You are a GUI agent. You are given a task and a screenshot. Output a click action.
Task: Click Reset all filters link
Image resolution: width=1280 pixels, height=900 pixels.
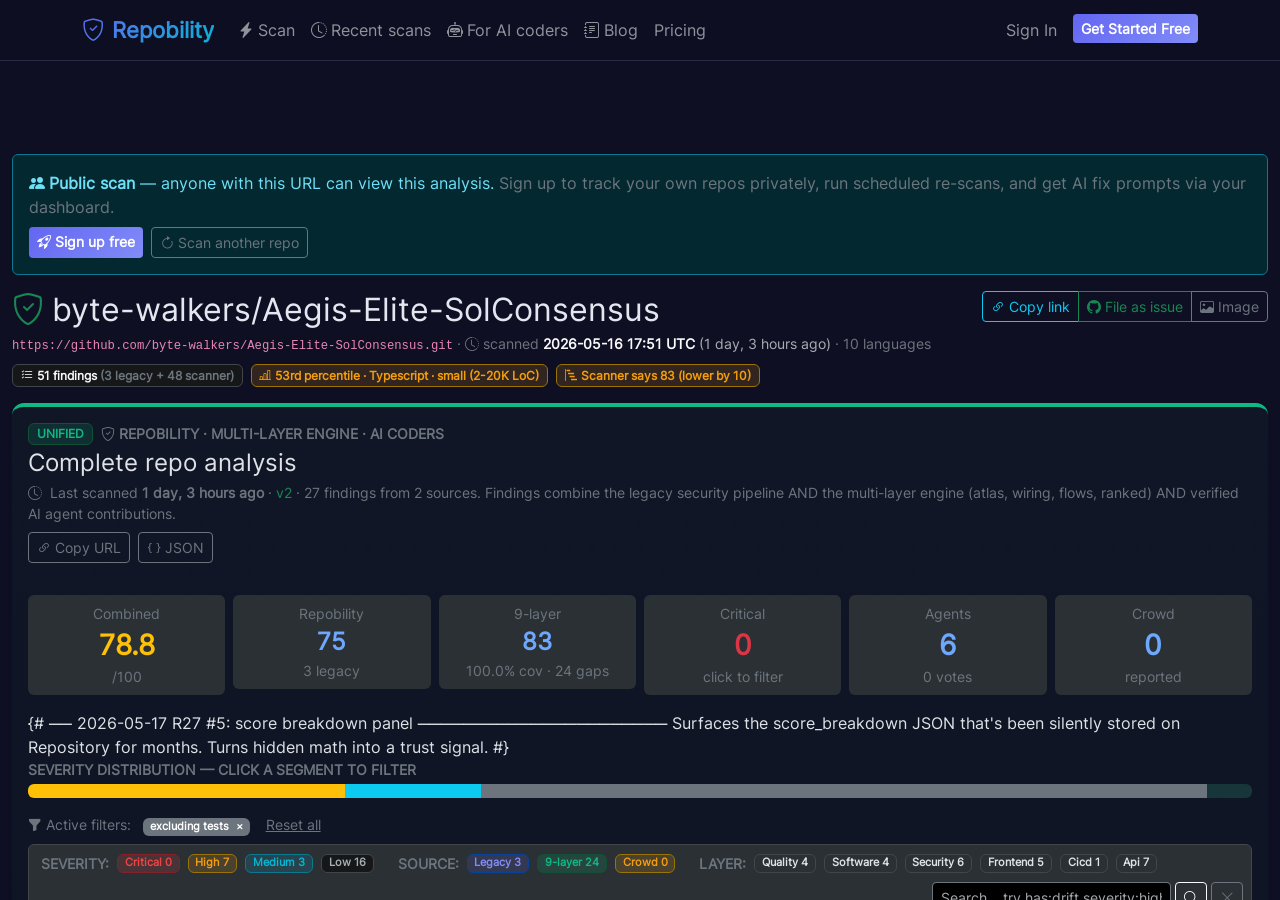click(x=293, y=825)
